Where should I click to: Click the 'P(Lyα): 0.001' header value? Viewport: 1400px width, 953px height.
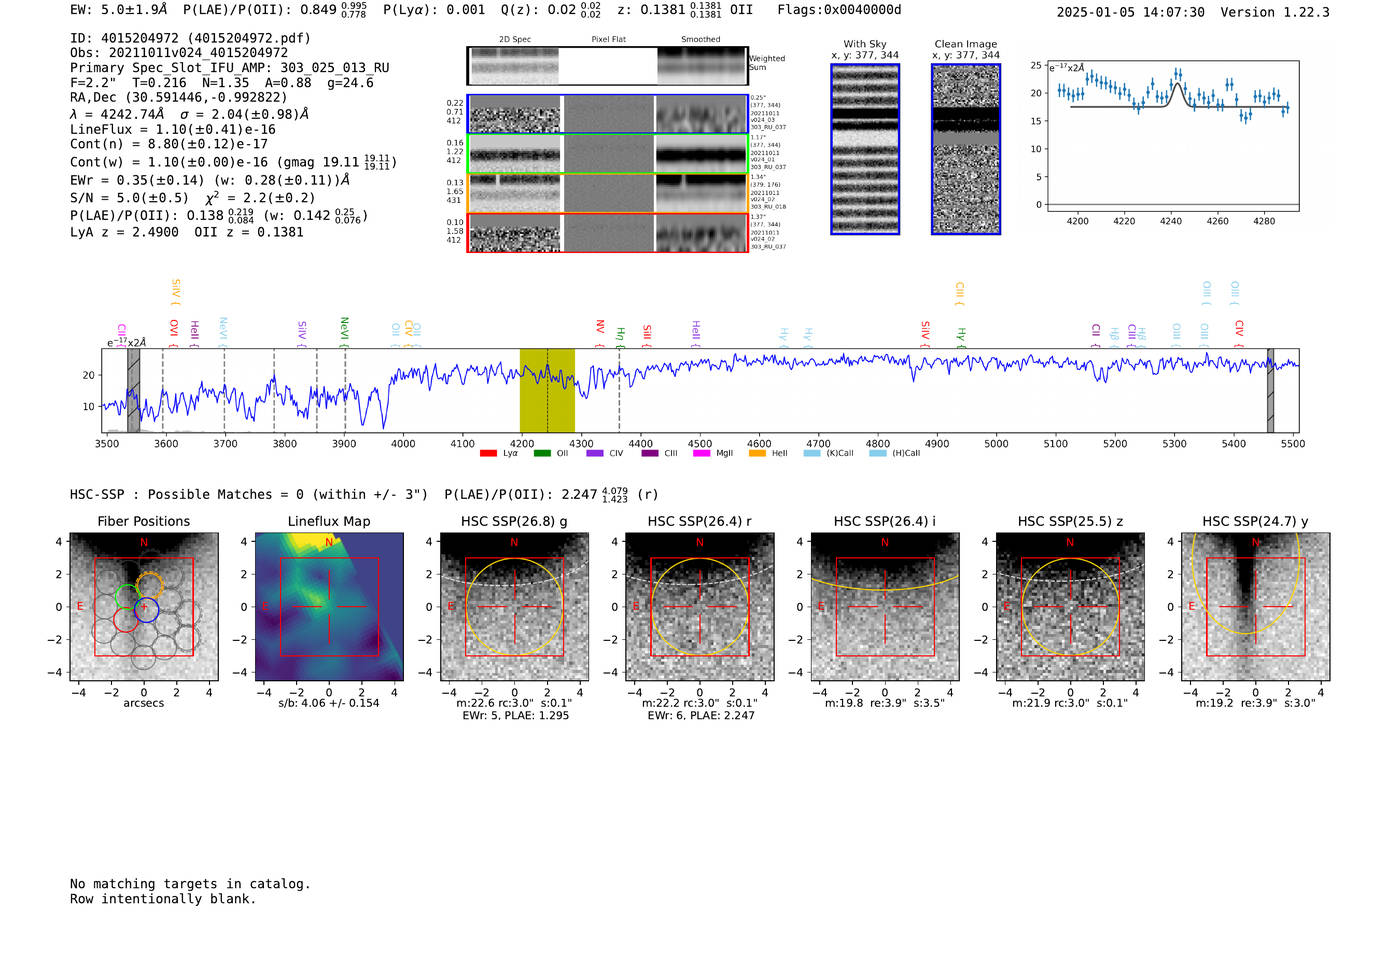coord(434,10)
